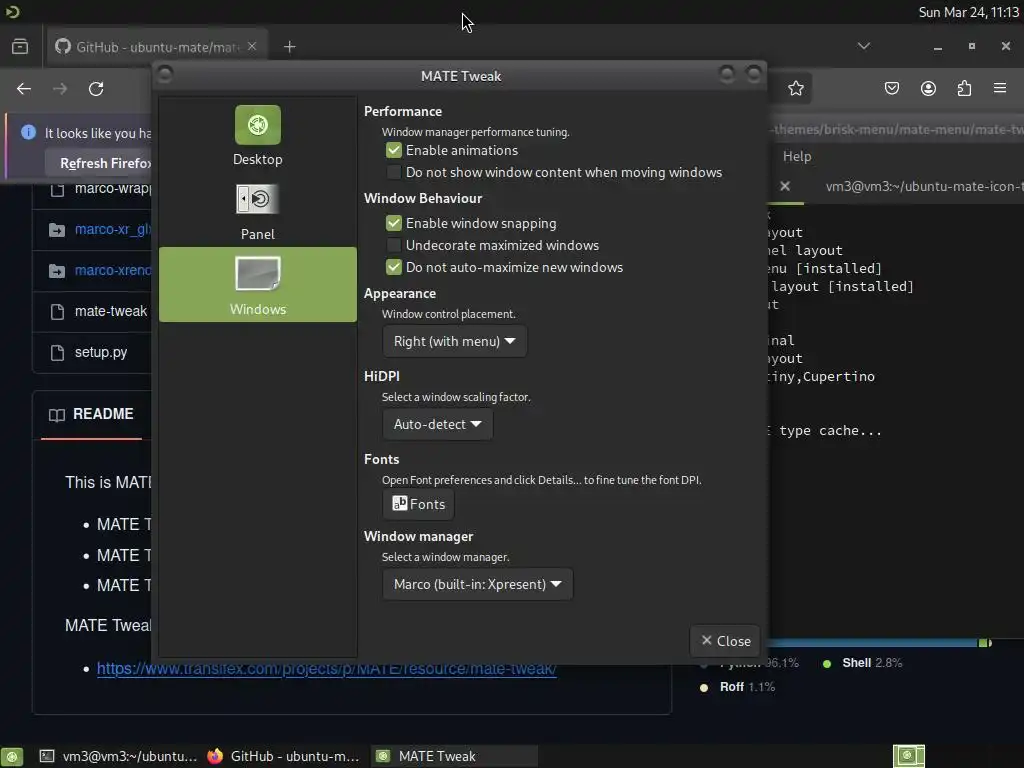Image resolution: width=1024 pixels, height=768 pixels.
Task: Open the Desktop section in MATE Tweak
Action: 257,136
